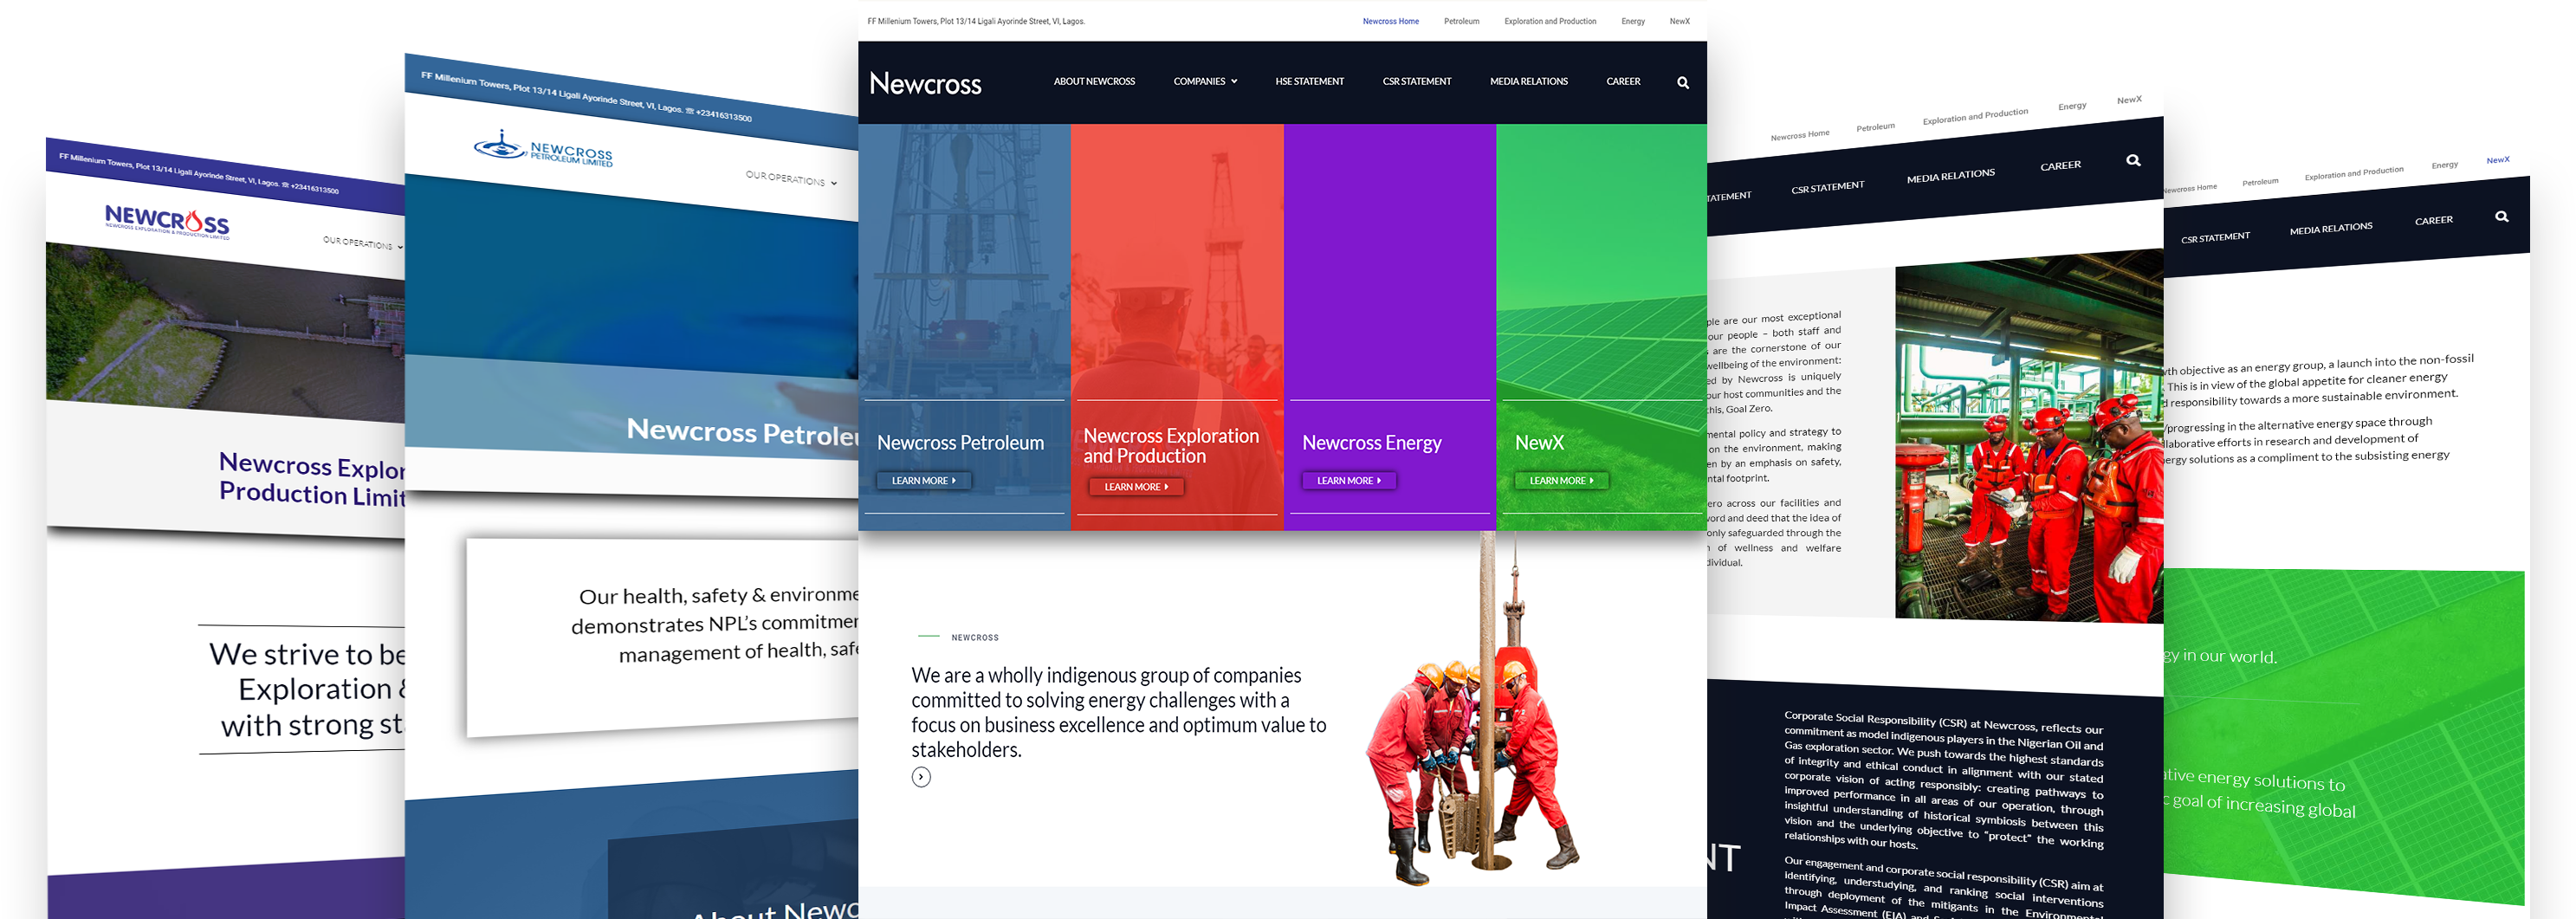Open MEDIA RELATIONS in main navbar

pyautogui.click(x=1528, y=82)
